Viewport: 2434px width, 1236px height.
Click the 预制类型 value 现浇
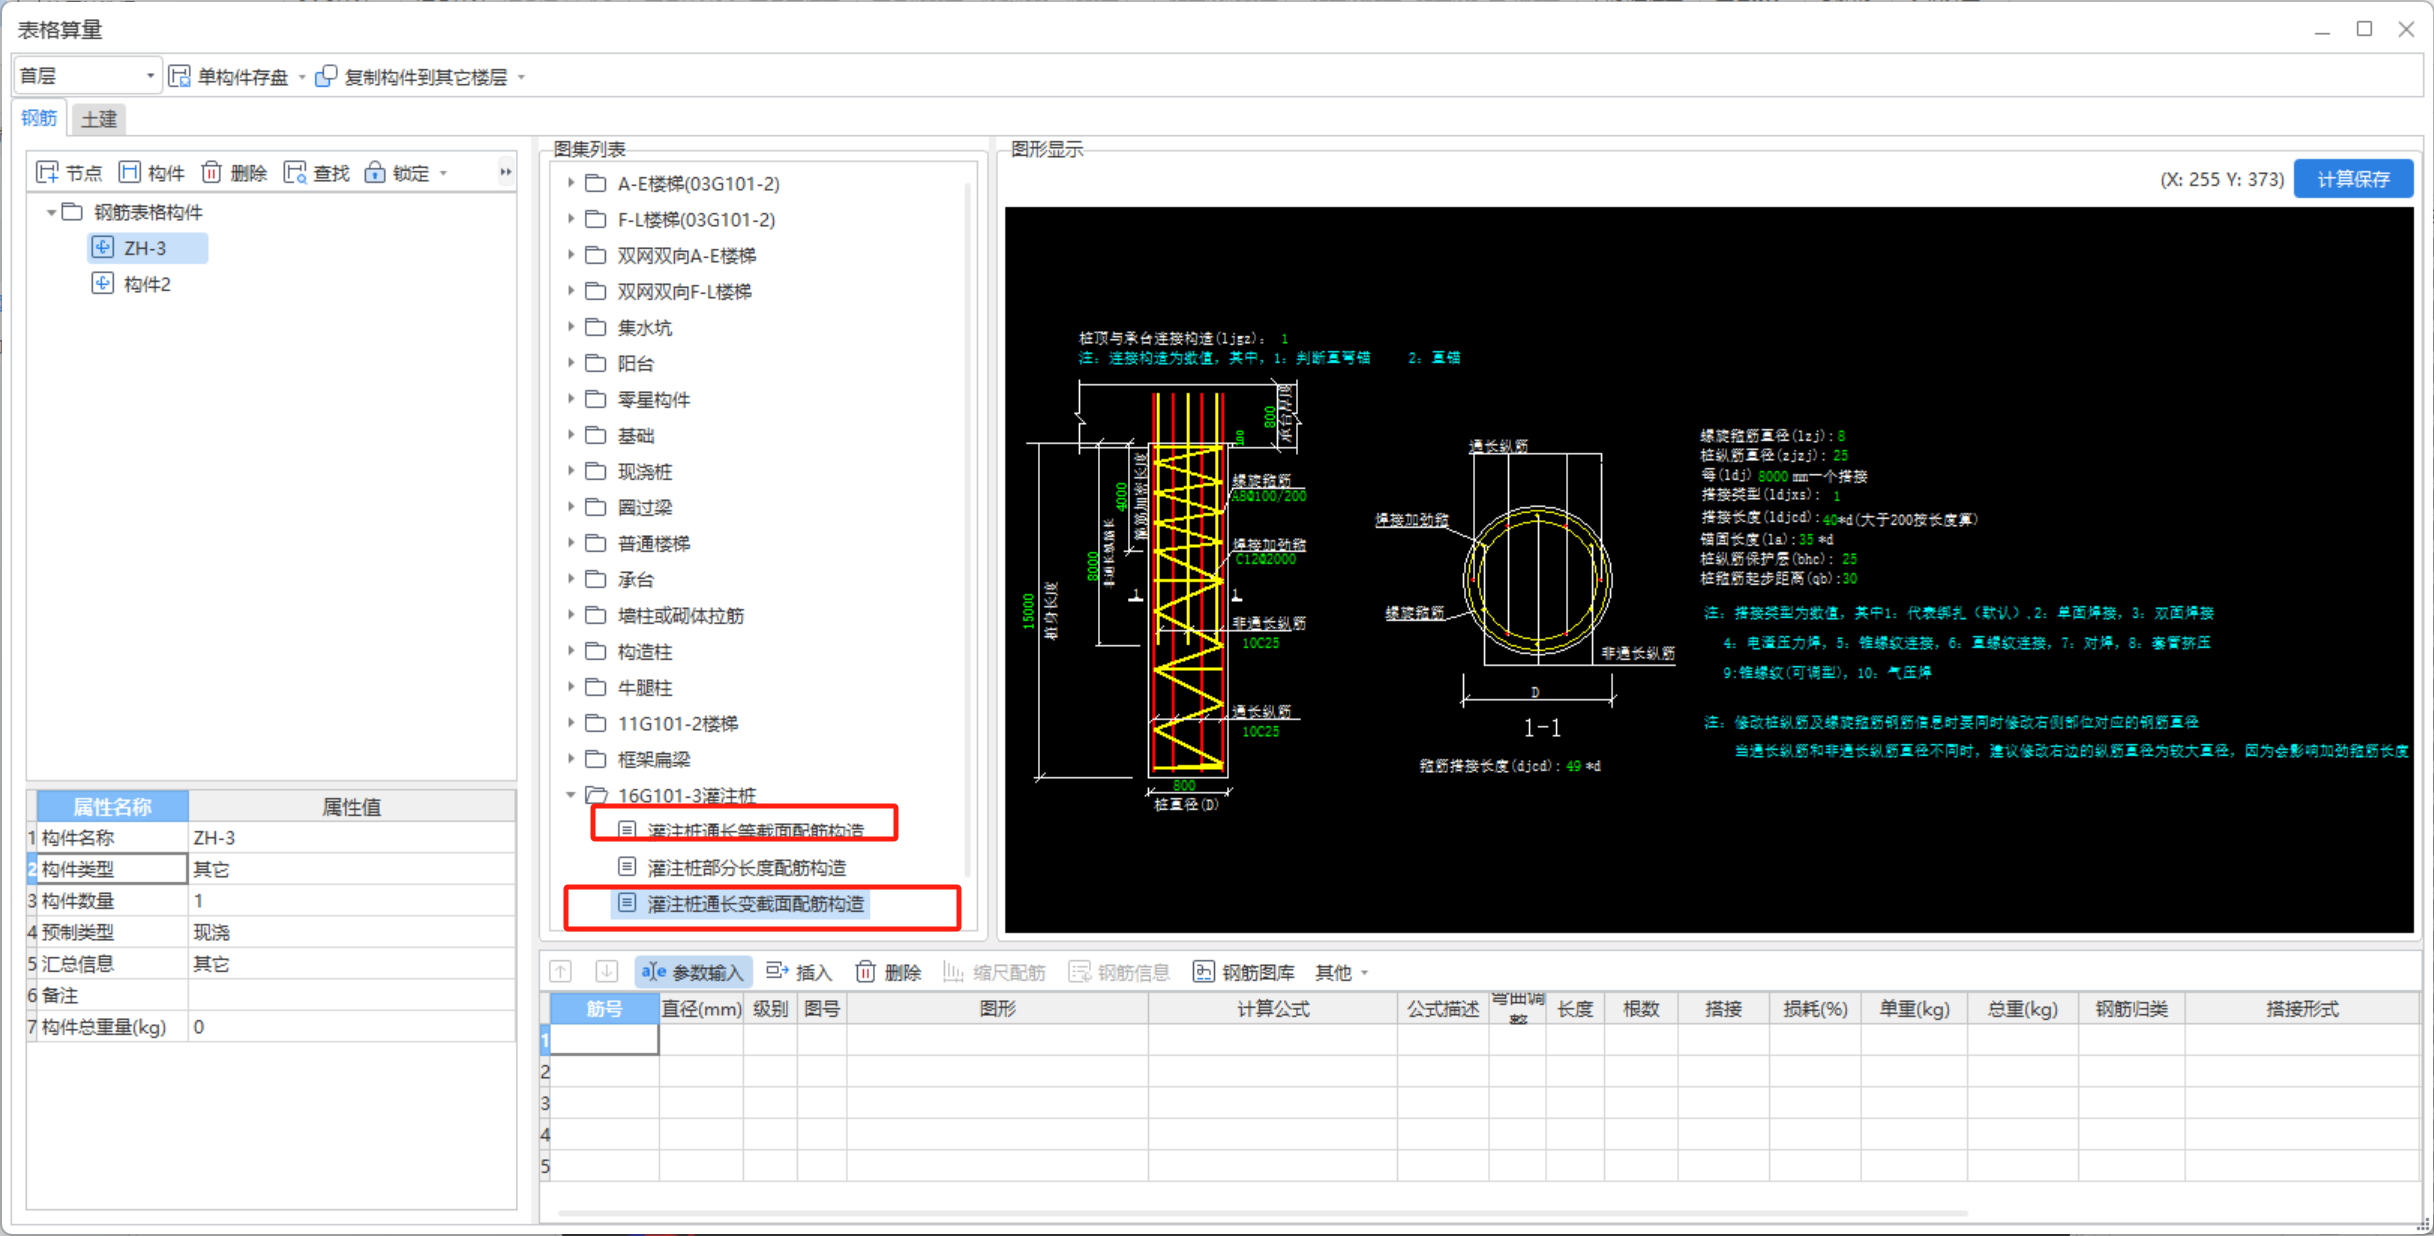(351, 932)
